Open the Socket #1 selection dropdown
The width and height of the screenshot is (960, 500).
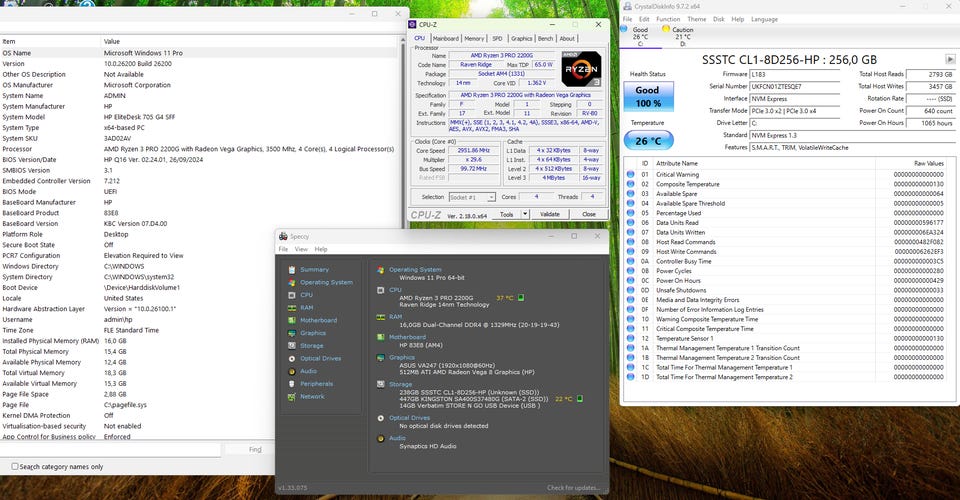(x=473, y=197)
